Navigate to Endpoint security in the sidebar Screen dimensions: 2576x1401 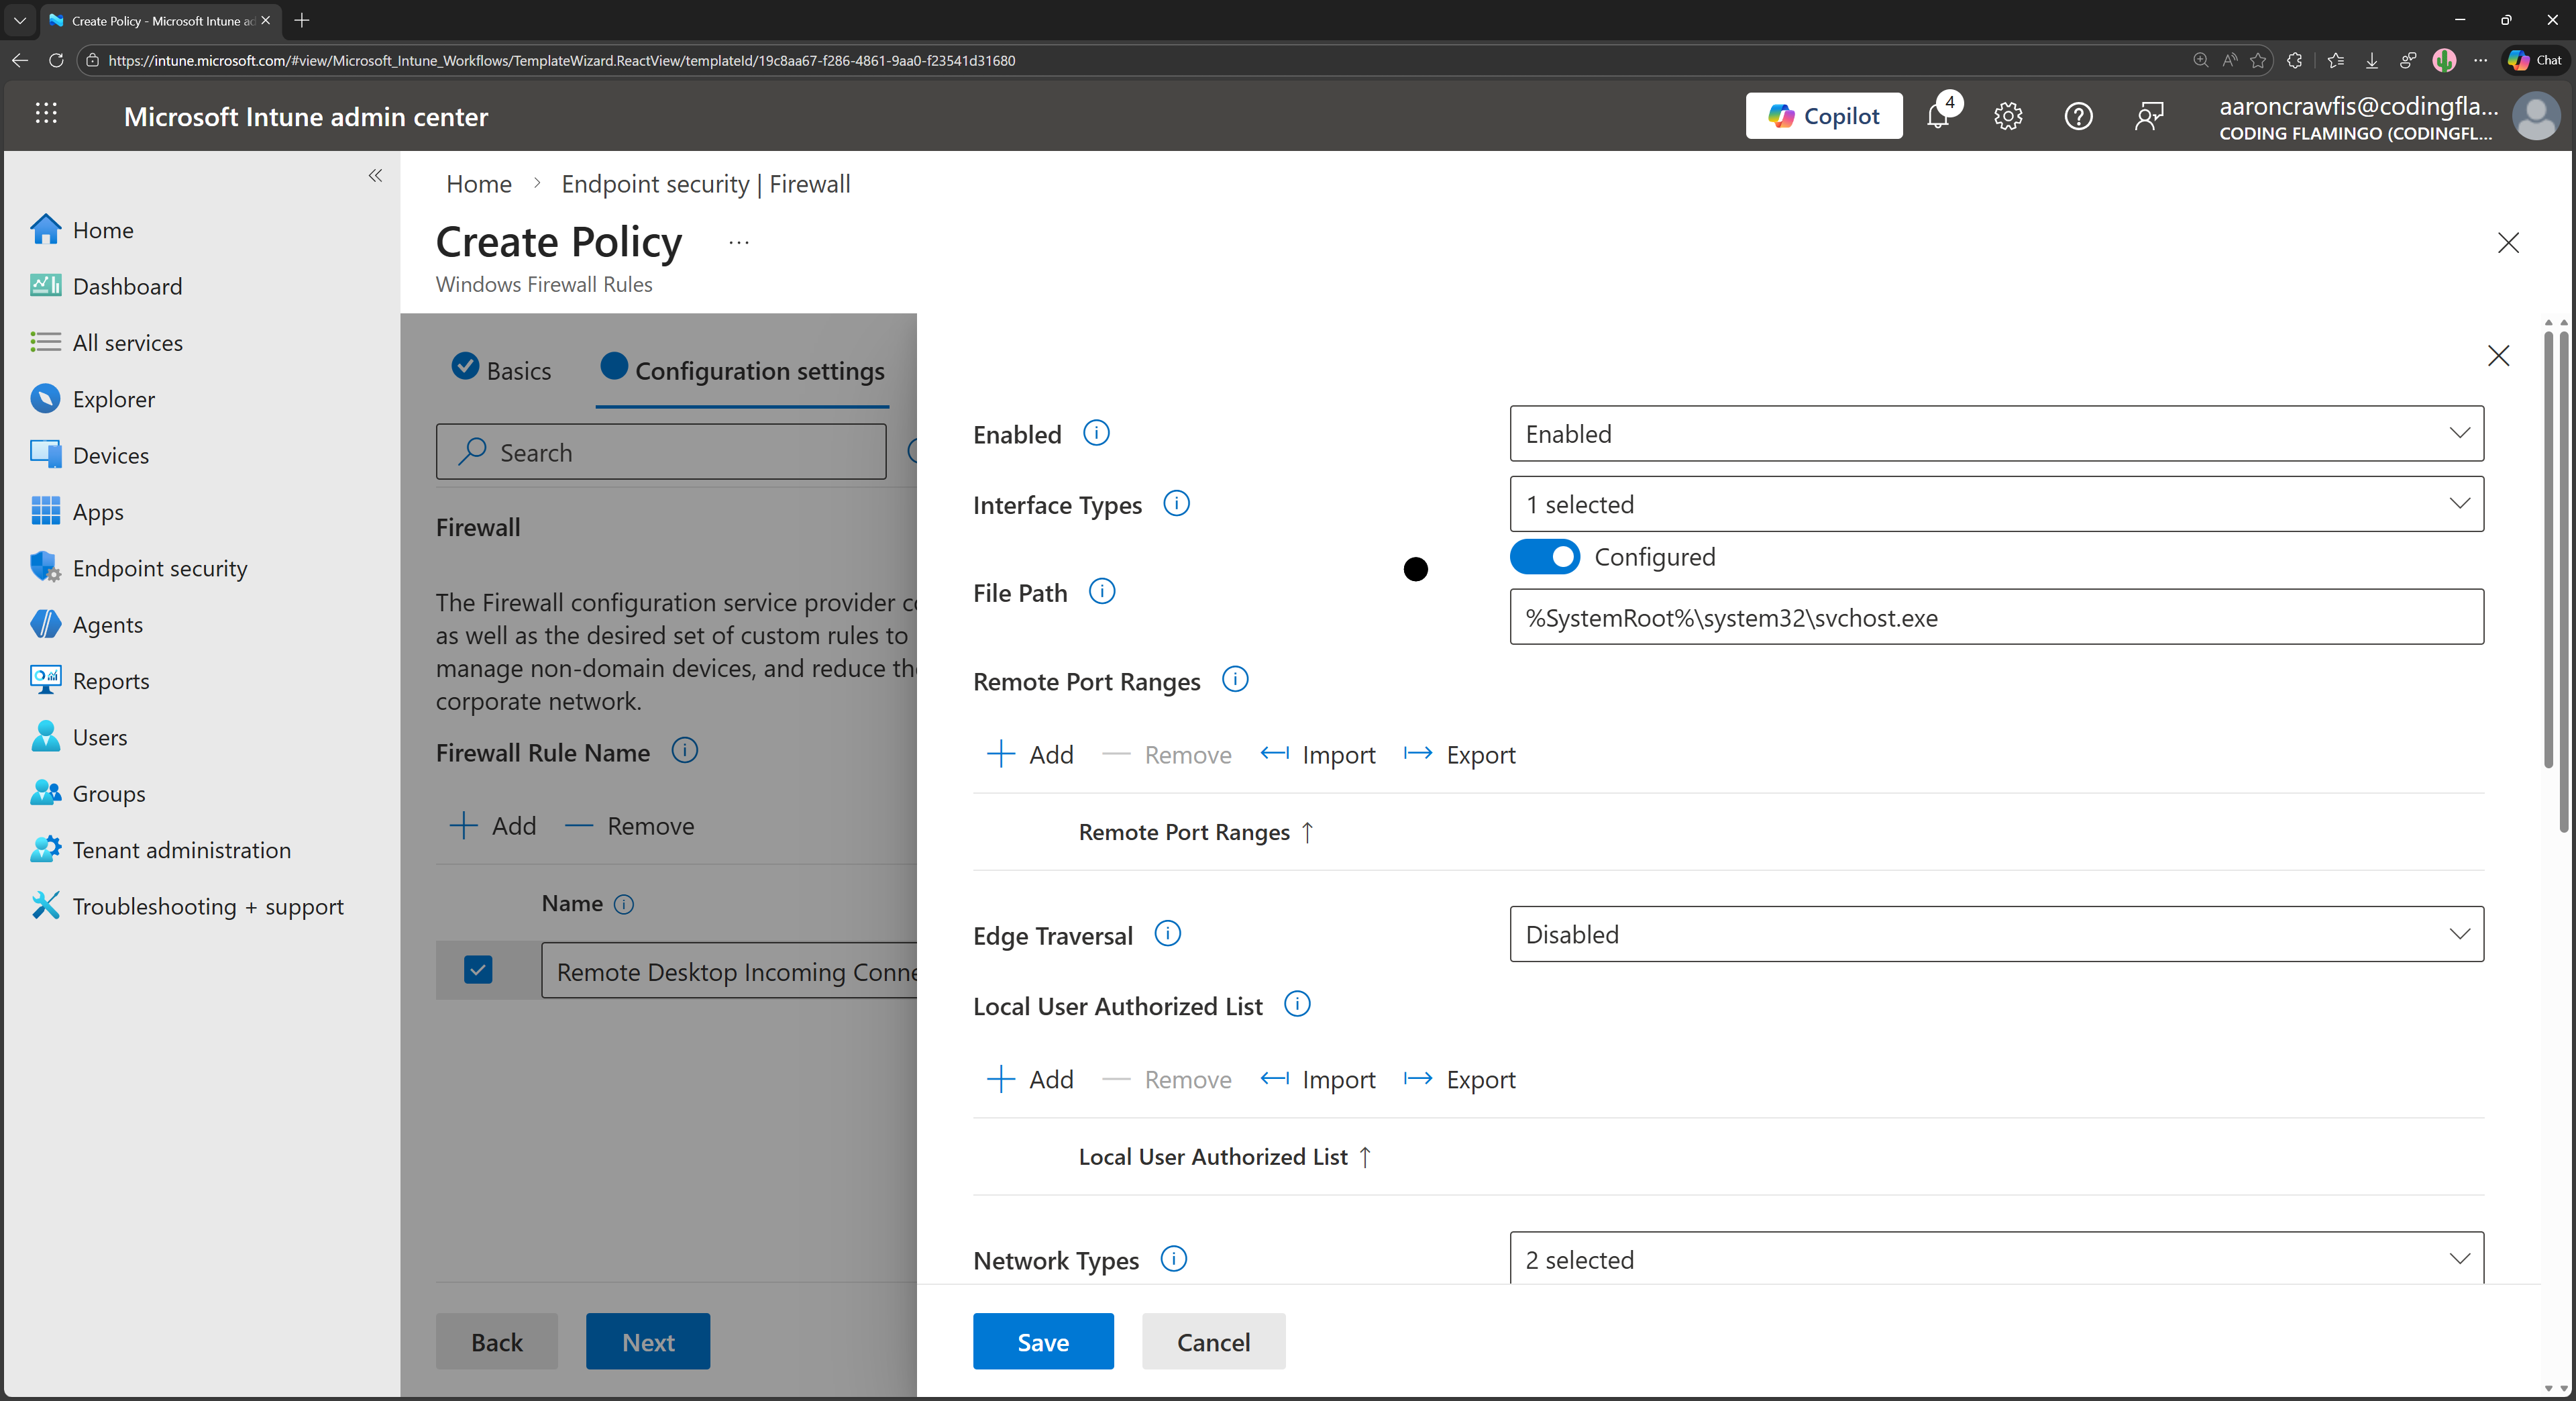pos(159,567)
